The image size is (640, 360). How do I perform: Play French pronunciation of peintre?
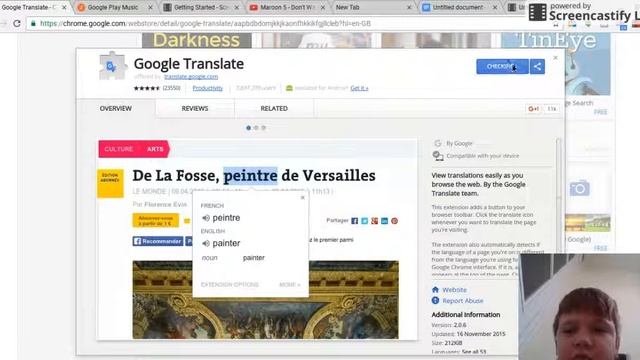tap(206, 218)
